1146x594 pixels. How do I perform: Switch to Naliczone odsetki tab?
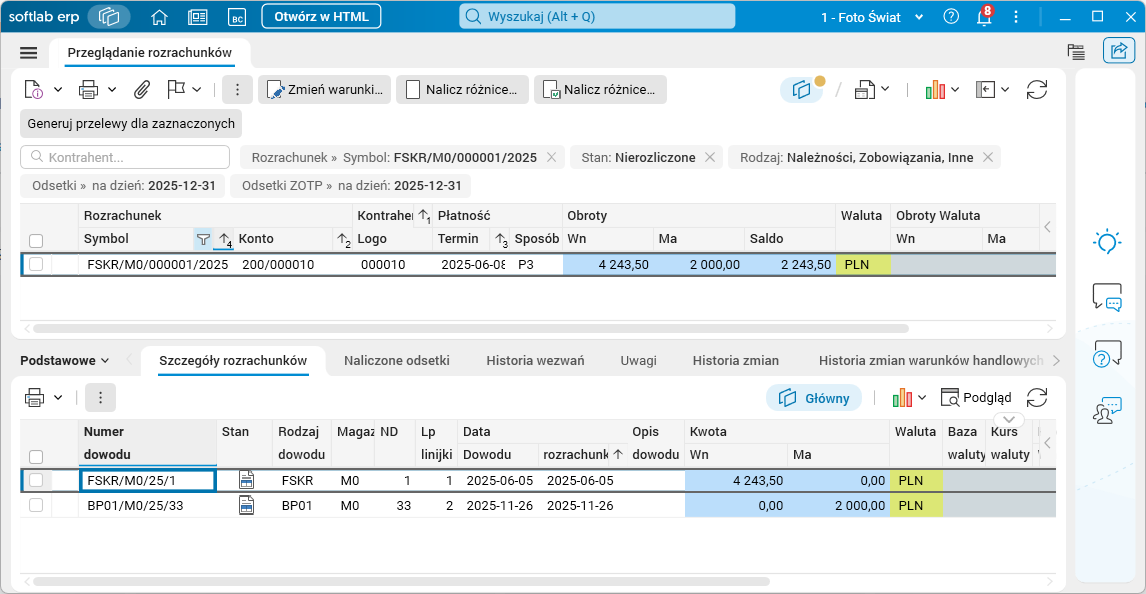point(397,360)
